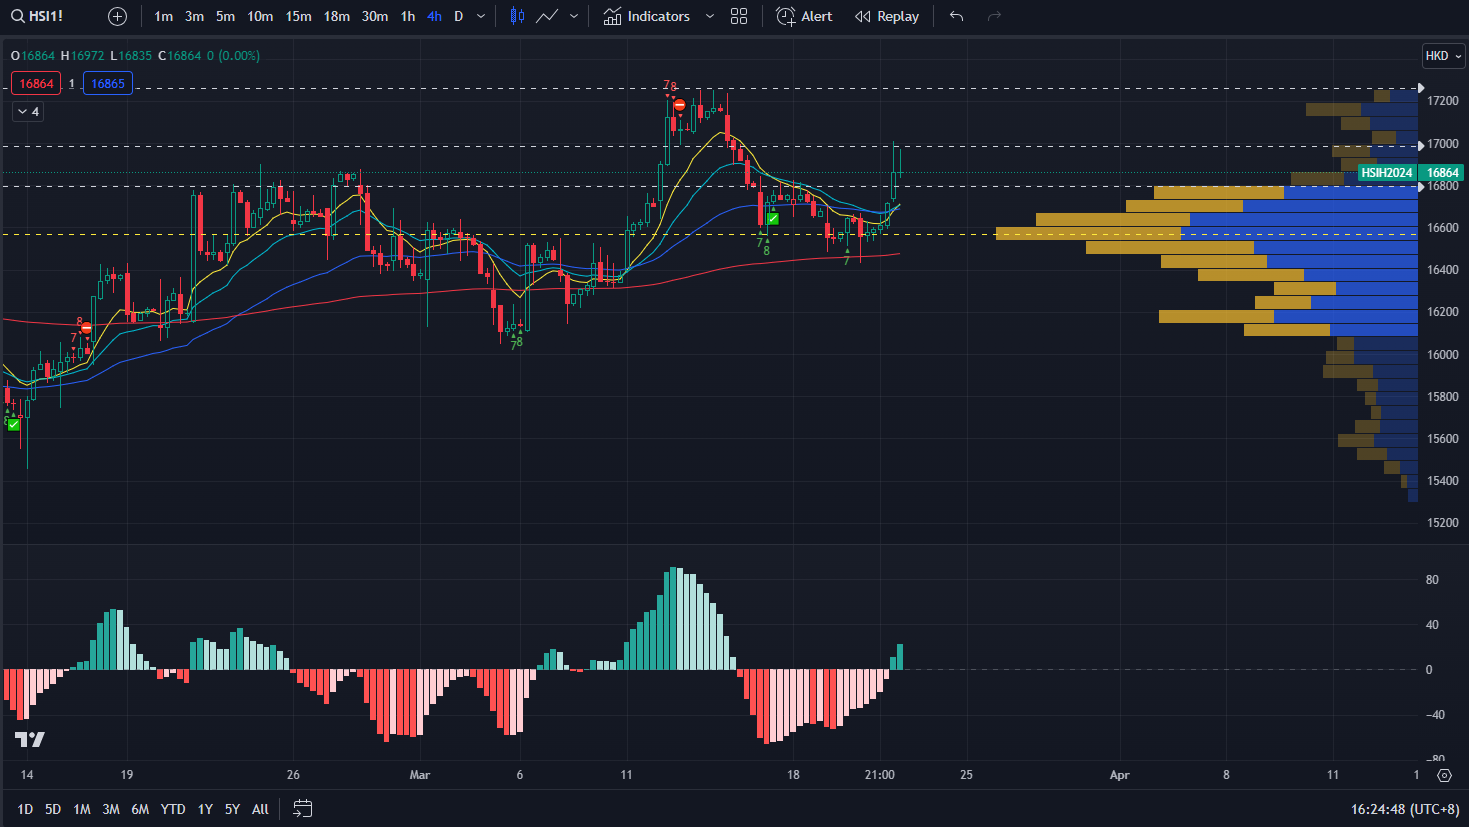1469x827 pixels.
Task: Select the 5m timeframe
Action: (225, 16)
